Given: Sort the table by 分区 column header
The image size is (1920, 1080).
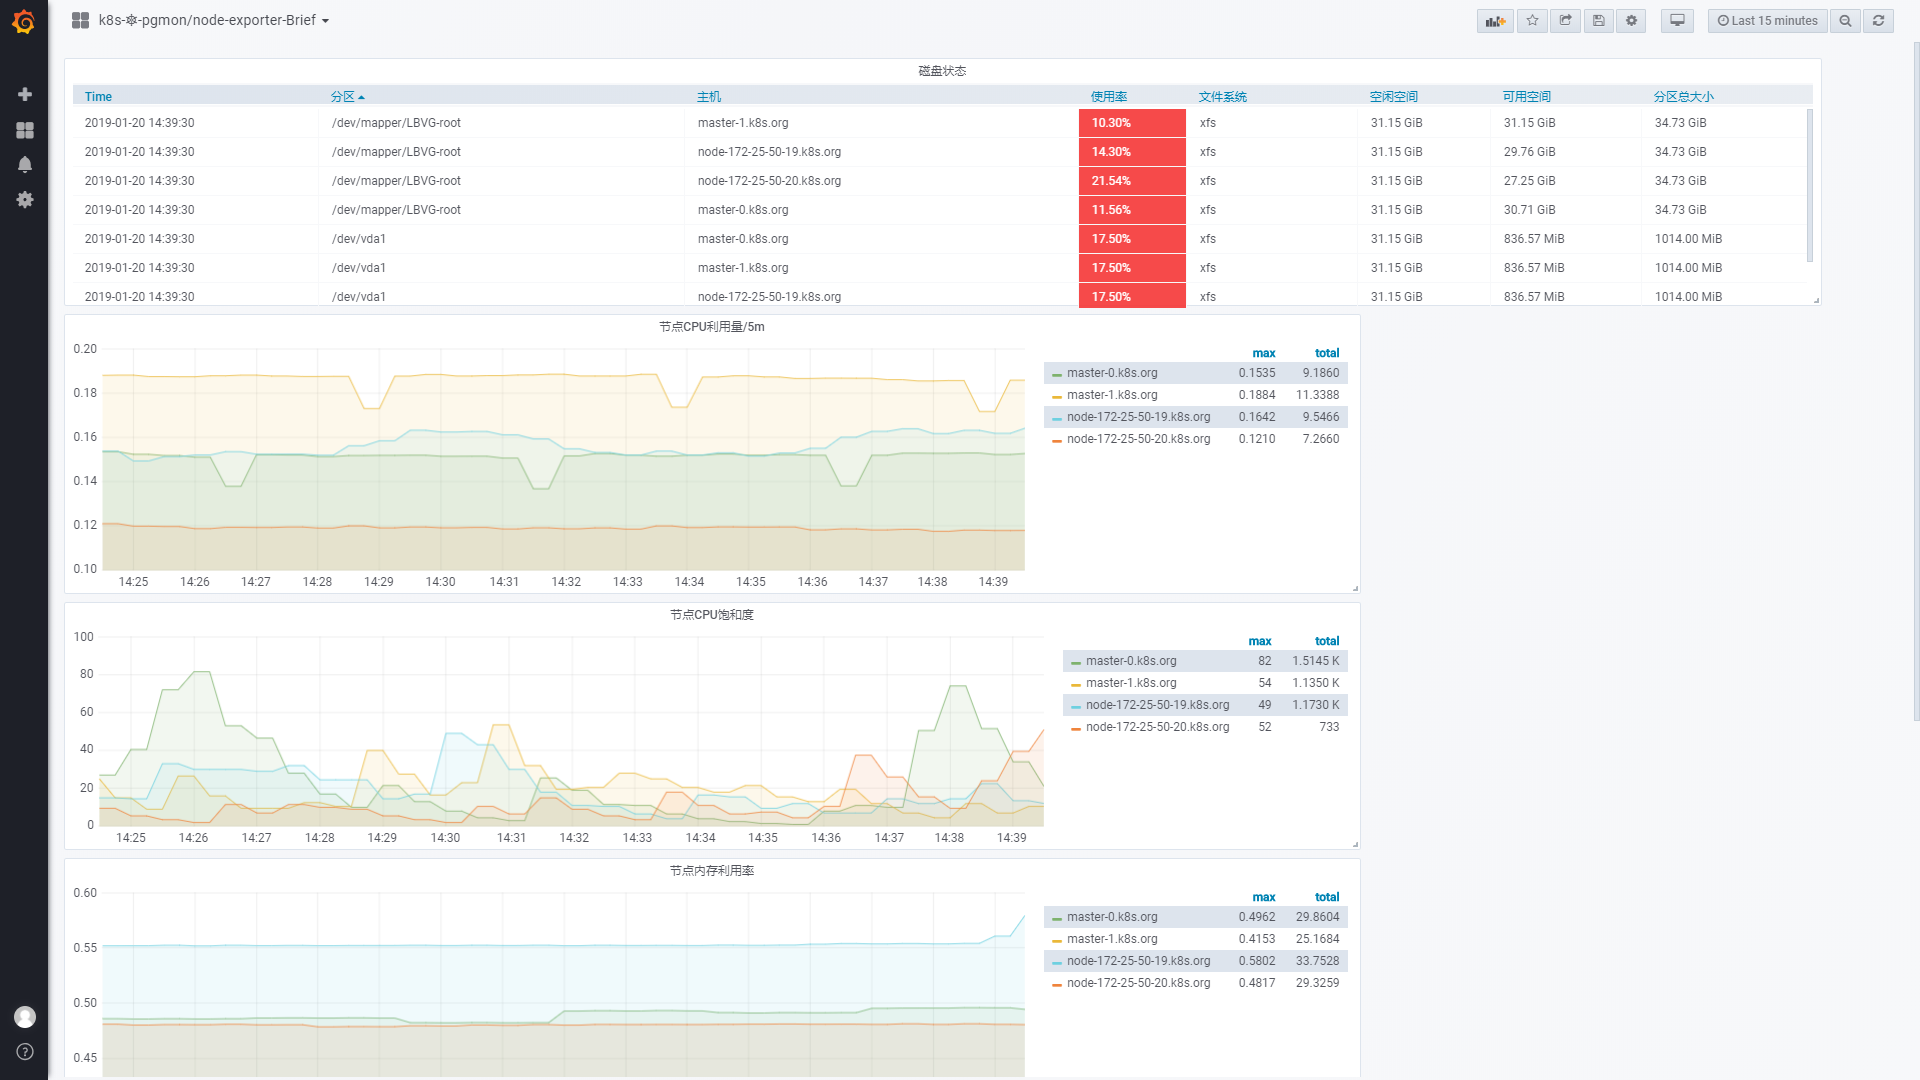Looking at the screenshot, I should coord(343,97).
